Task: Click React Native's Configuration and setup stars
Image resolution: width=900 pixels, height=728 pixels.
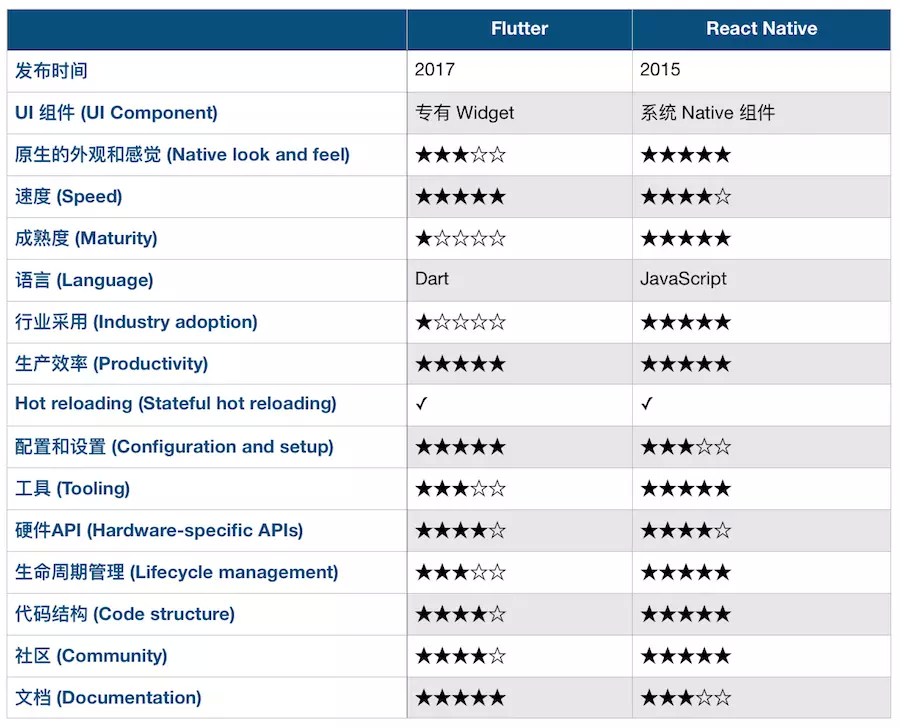Action: click(685, 447)
